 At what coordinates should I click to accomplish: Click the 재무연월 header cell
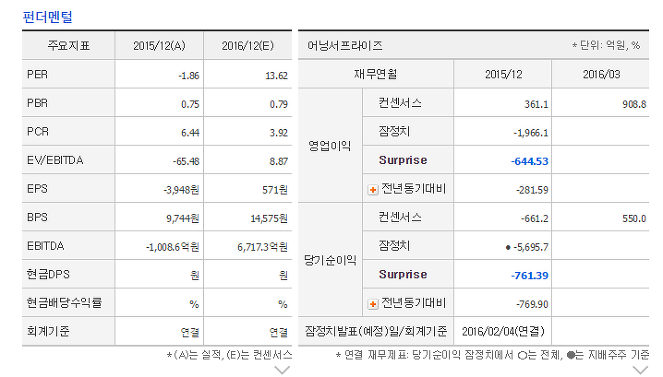click(x=375, y=74)
